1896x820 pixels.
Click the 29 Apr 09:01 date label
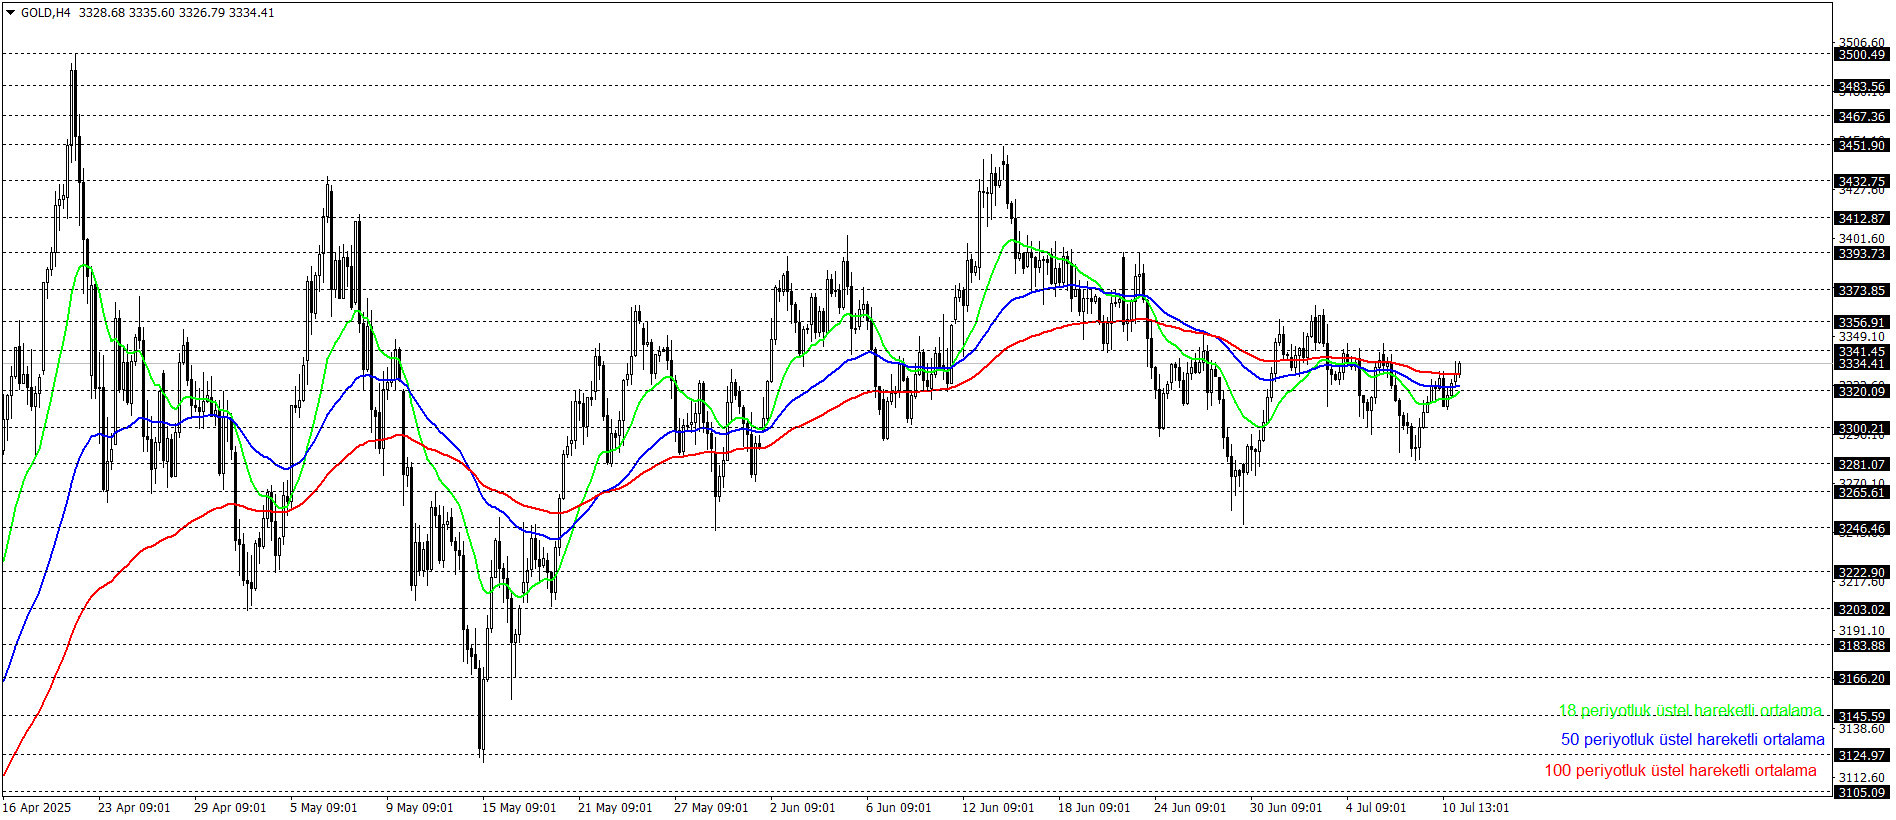click(x=230, y=808)
